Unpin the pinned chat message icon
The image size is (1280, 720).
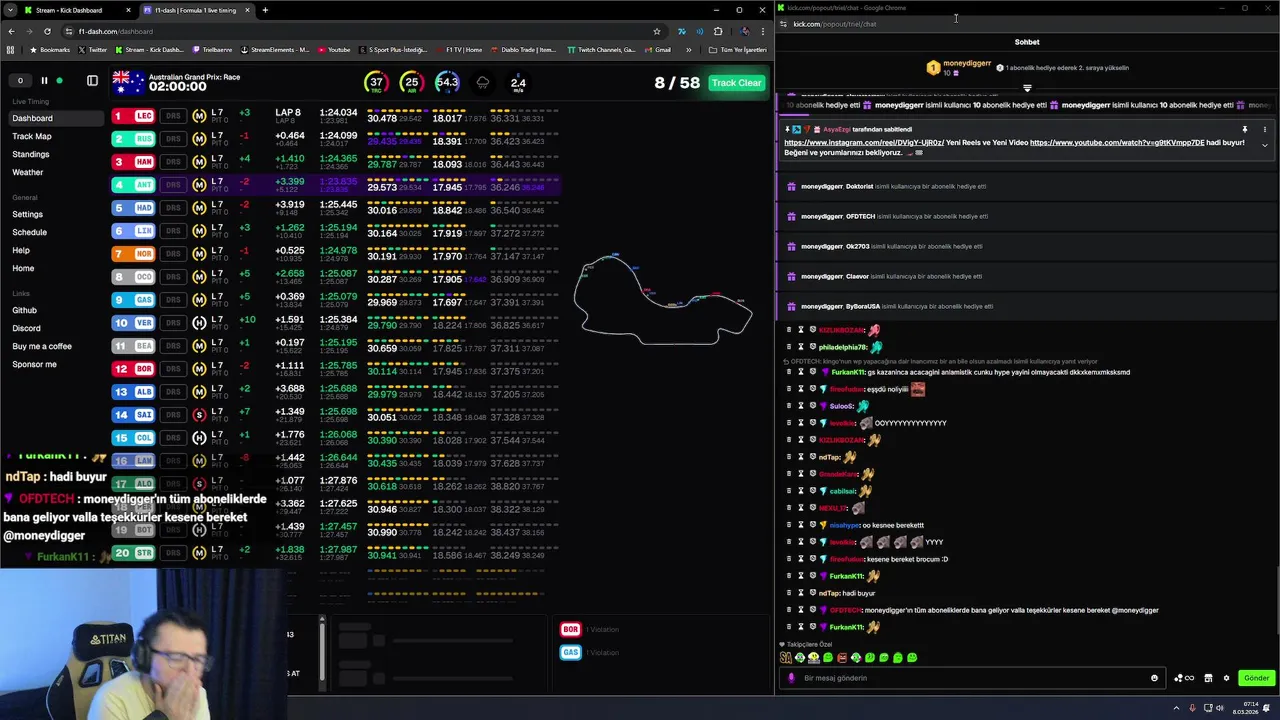[1244, 129]
